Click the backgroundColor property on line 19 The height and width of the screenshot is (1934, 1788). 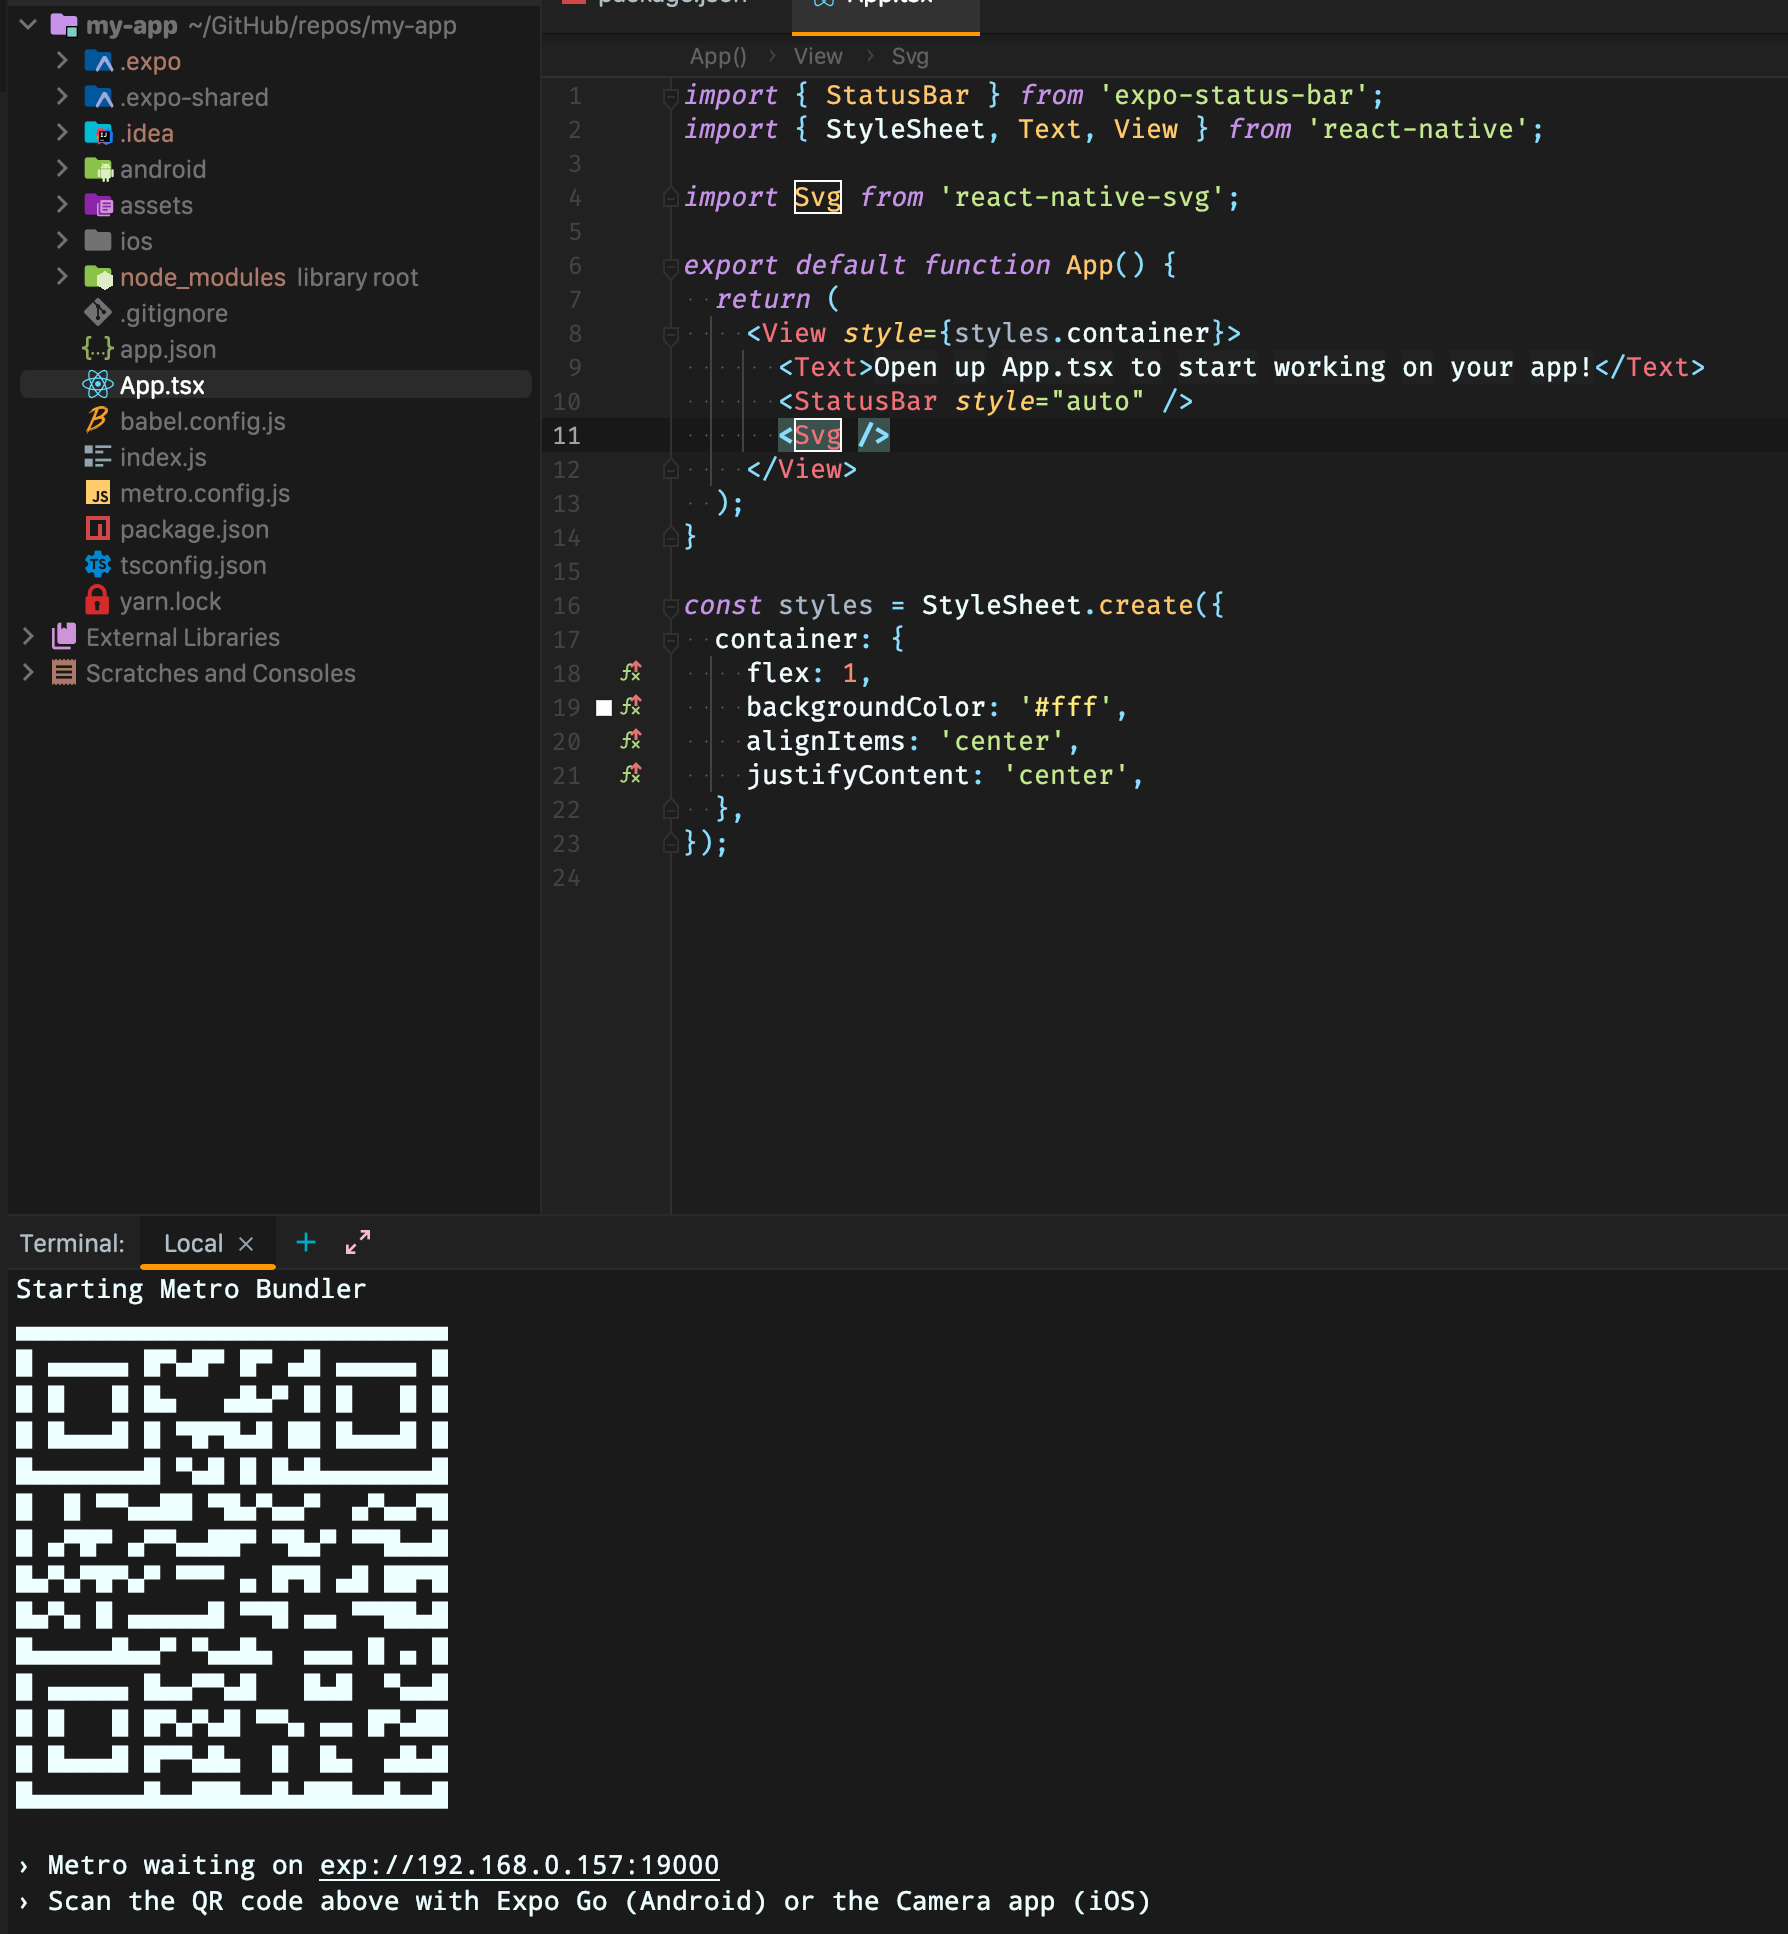click(x=866, y=707)
